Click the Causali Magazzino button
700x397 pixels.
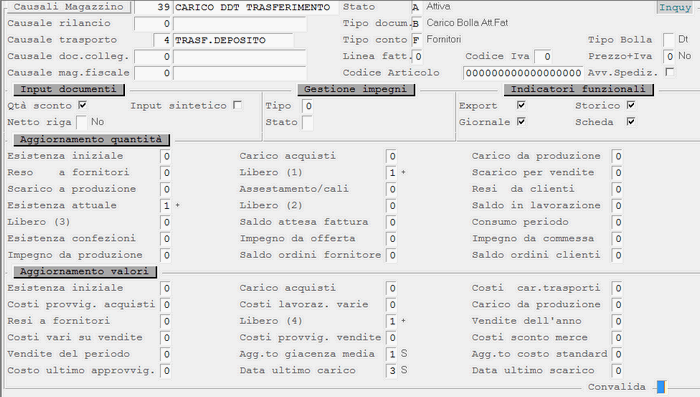pyautogui.click(x=68, y=7)
